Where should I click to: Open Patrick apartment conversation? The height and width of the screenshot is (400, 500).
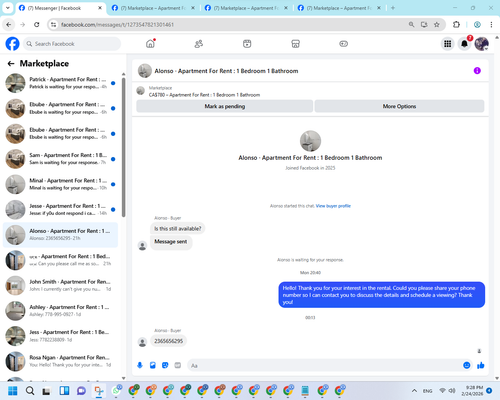point(60,83)
